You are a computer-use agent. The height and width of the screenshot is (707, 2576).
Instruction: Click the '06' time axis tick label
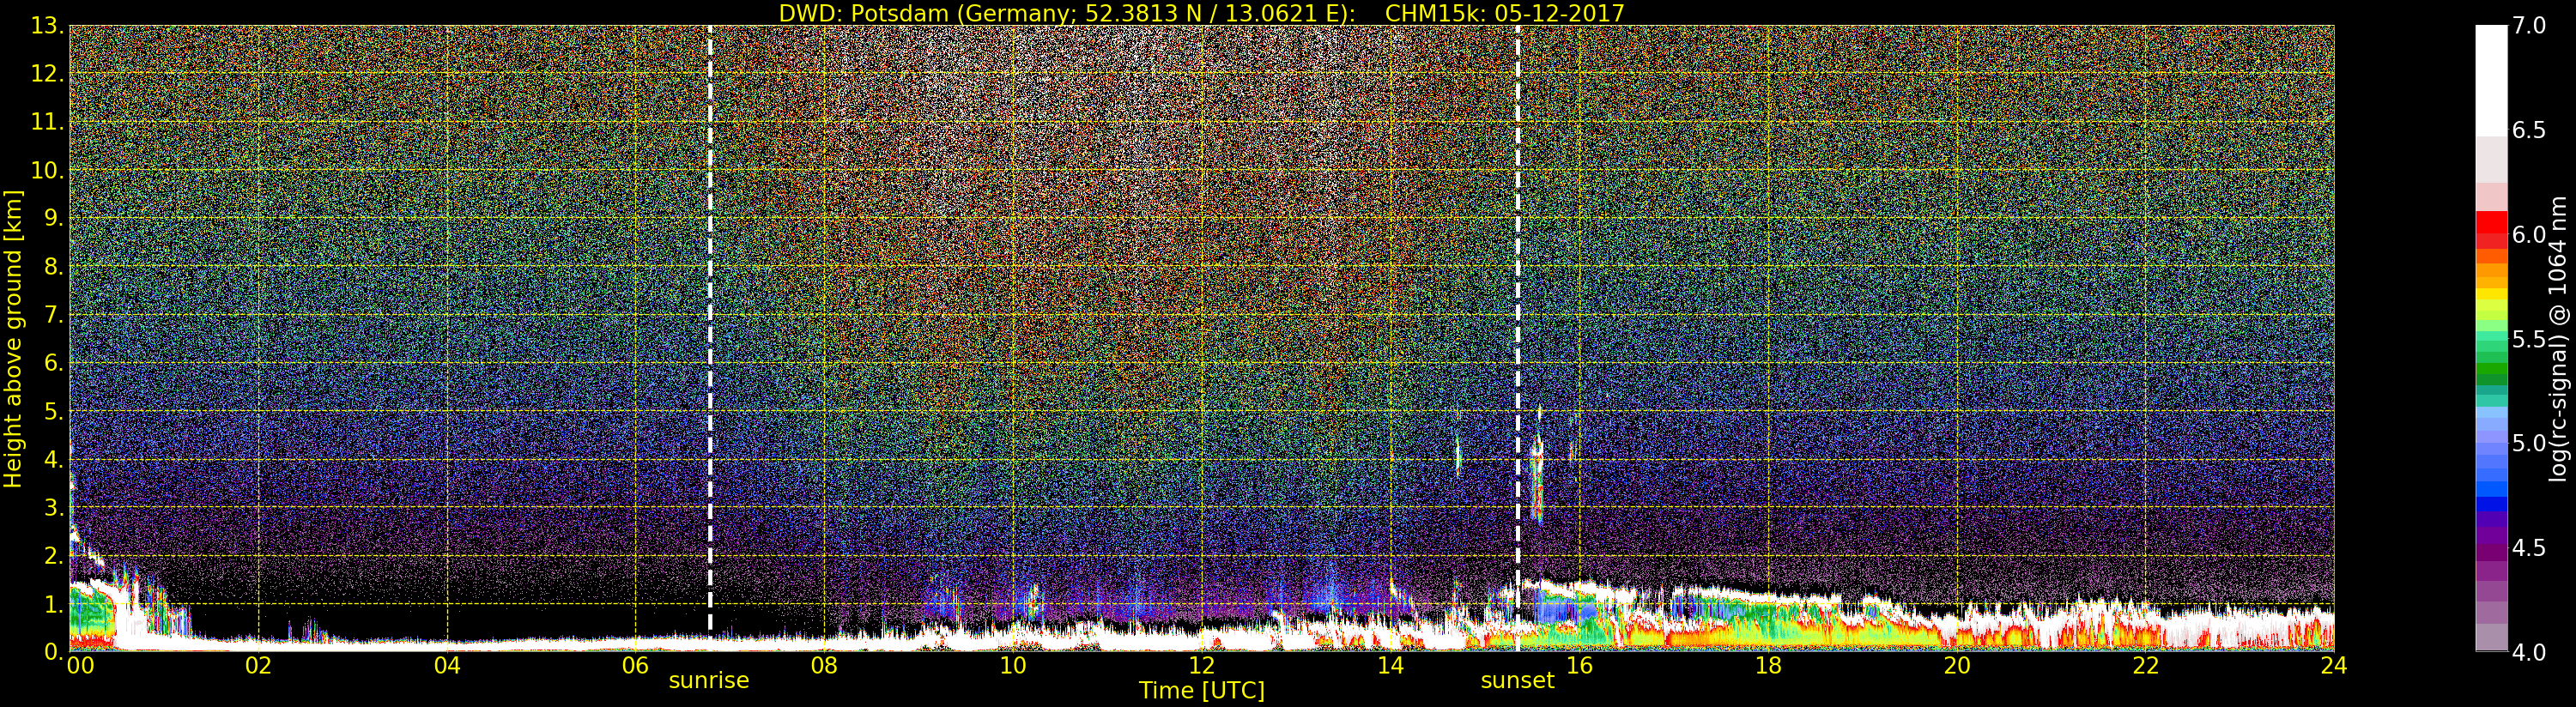coord(635,666)
